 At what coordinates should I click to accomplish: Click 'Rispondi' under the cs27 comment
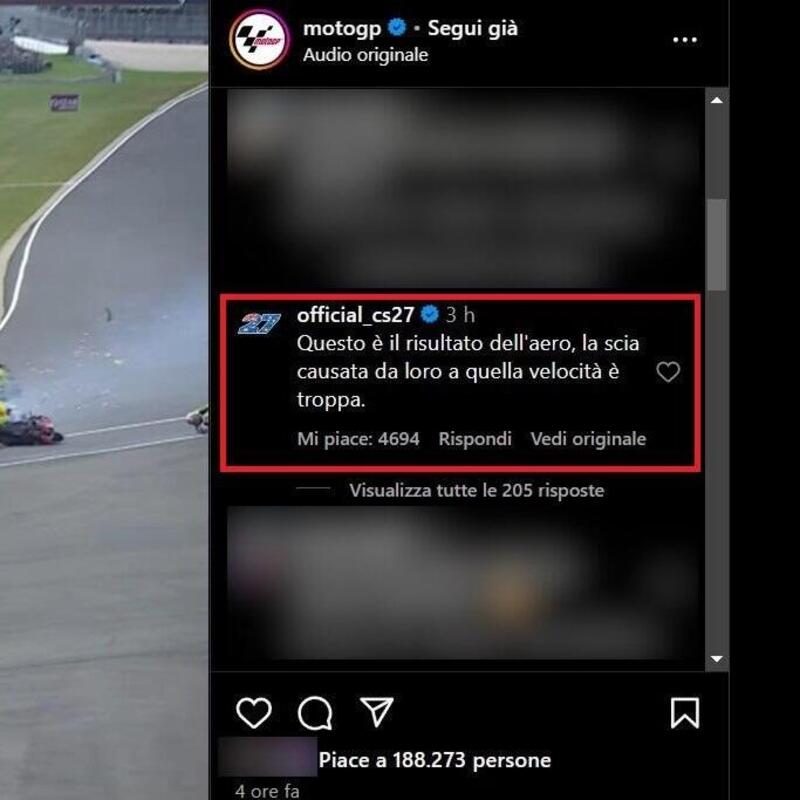click(475, 439)
